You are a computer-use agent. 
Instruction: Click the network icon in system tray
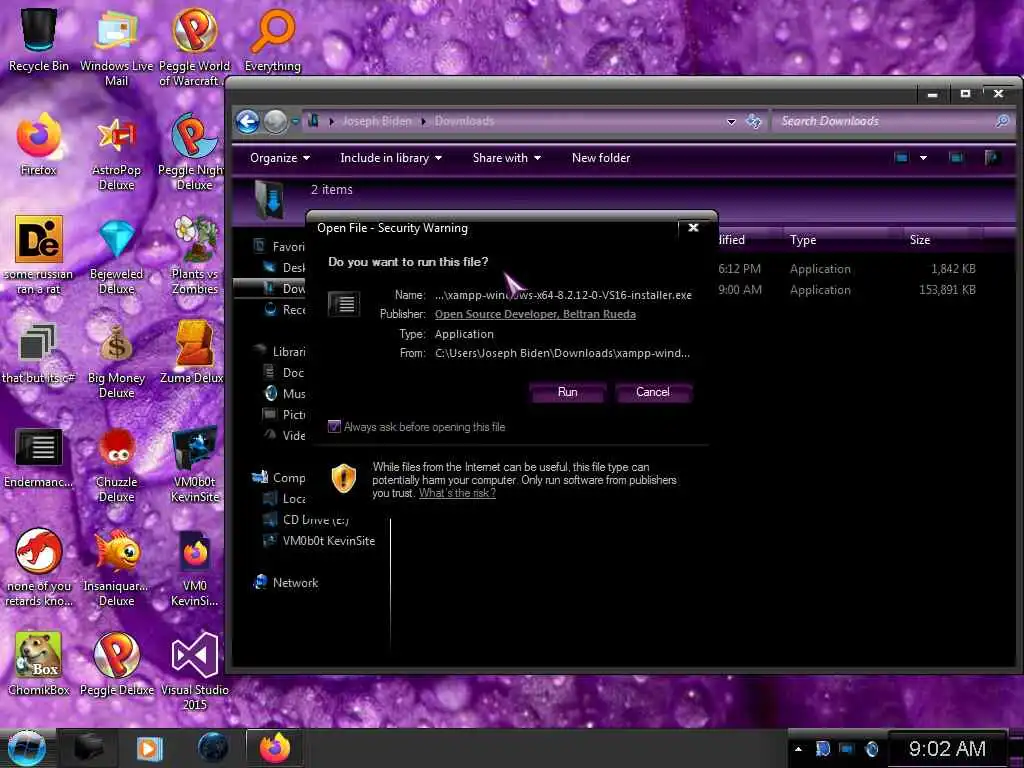click(x=847, y=749)
